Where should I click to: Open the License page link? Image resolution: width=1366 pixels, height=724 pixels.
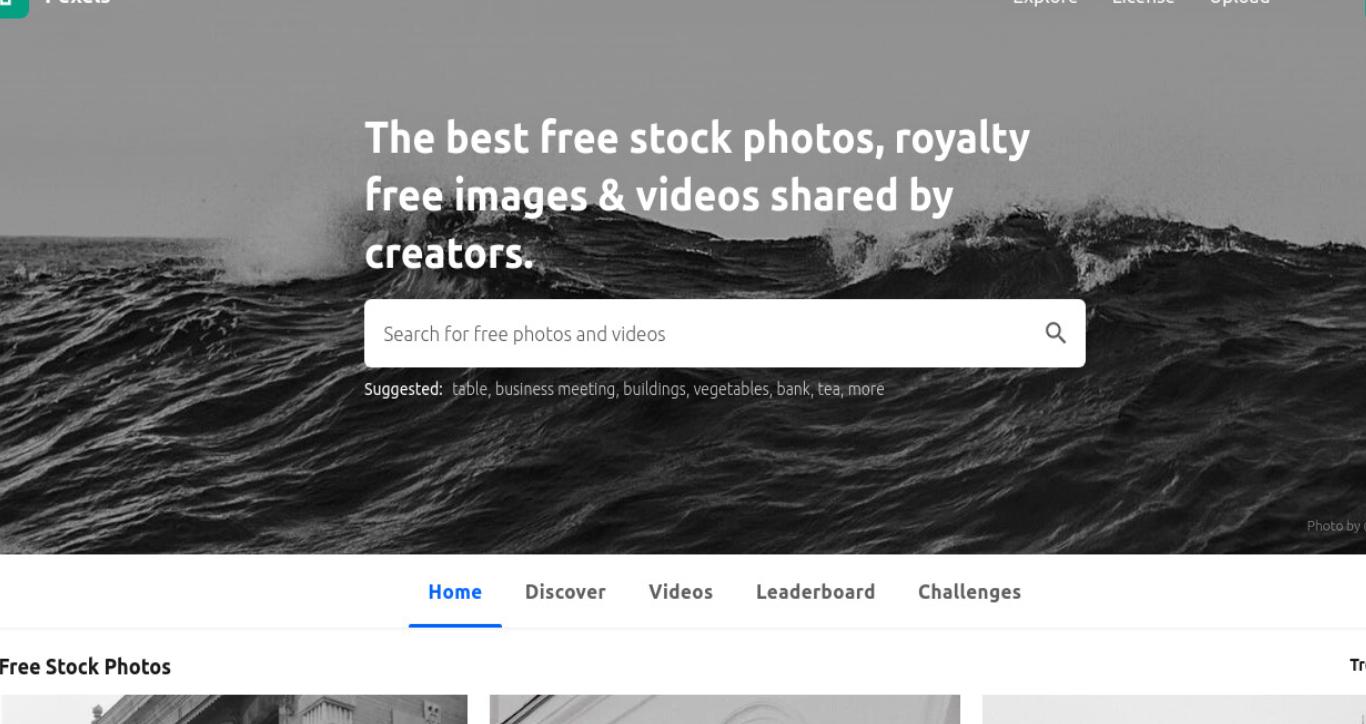1143,3
